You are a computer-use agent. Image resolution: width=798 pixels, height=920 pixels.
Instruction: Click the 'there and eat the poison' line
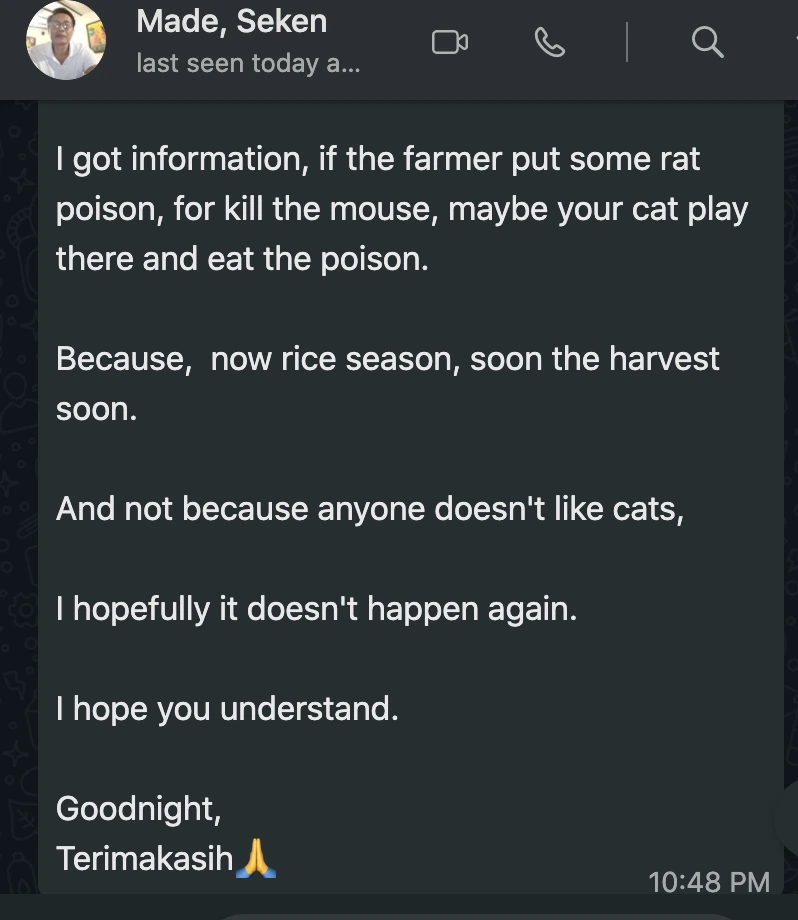[241, 259]
